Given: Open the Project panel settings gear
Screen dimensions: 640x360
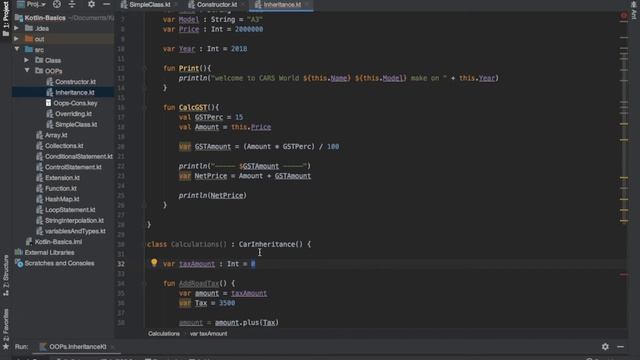Looking at the screenshot, I should [91, 4].
